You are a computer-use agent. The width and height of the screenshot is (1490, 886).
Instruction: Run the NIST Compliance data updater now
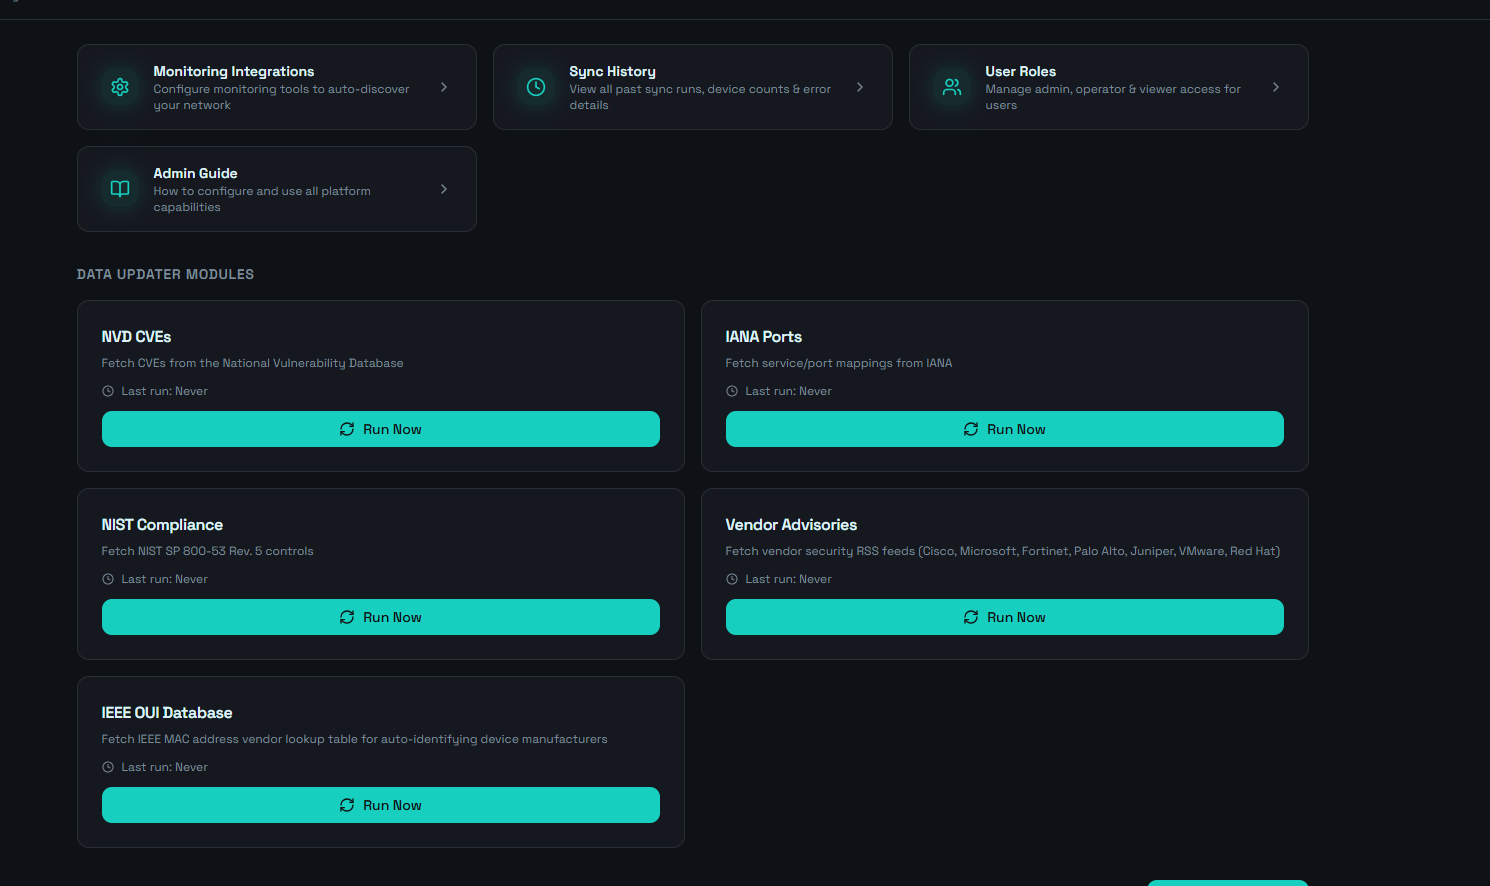pyautogui.click(x=380, y=617)
